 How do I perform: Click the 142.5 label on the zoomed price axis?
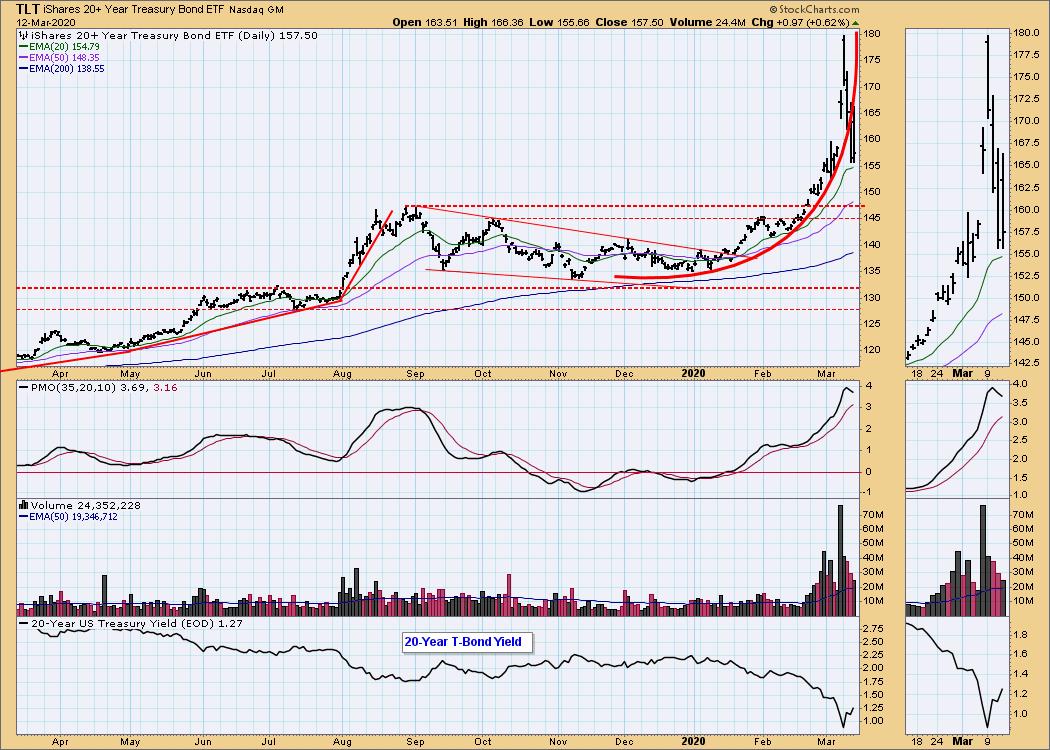point(1026,362)
